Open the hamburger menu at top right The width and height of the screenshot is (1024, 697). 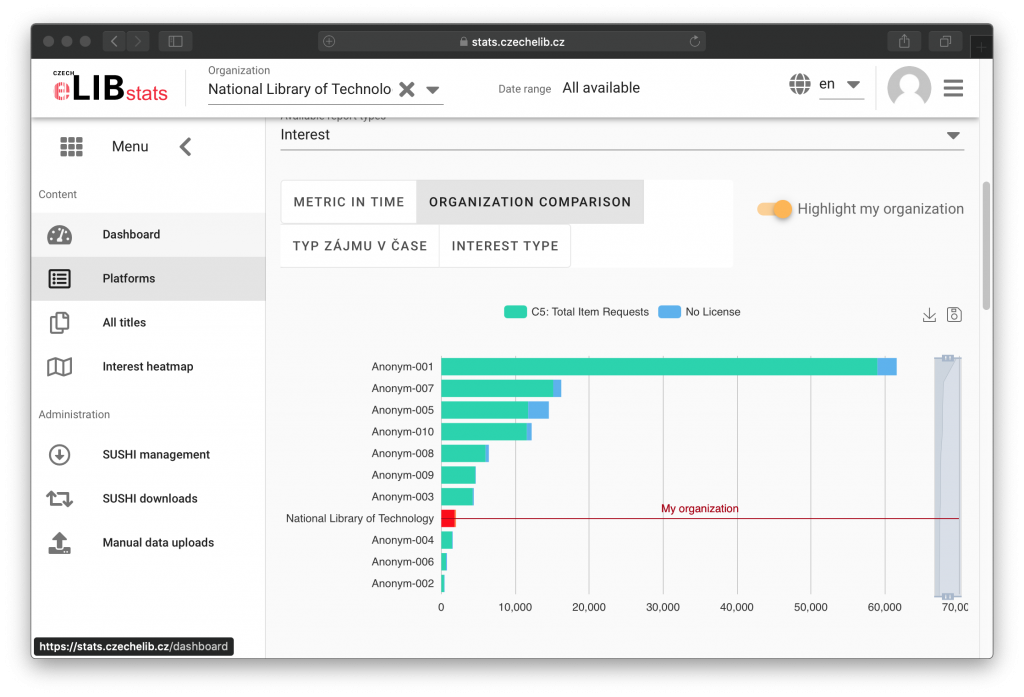coord(953,88)
